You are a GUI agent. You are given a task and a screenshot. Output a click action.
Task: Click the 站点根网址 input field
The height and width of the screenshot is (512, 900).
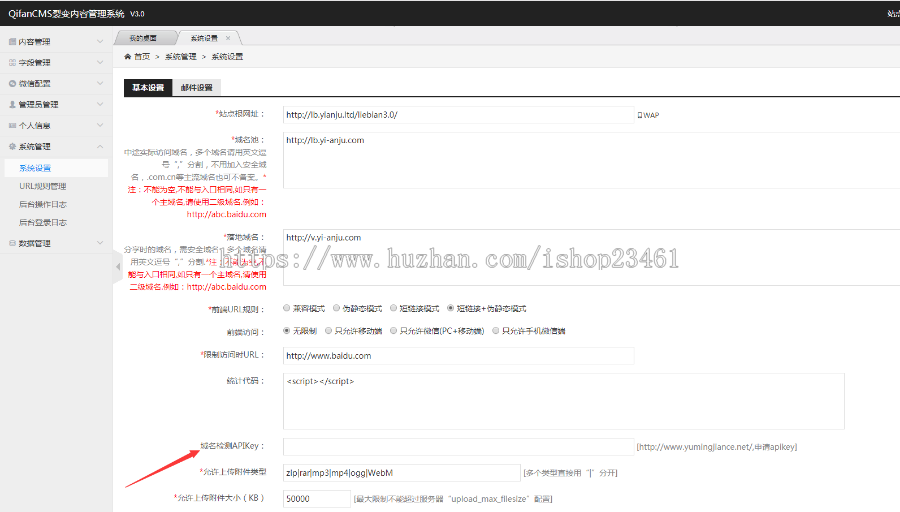pos(459,115)
